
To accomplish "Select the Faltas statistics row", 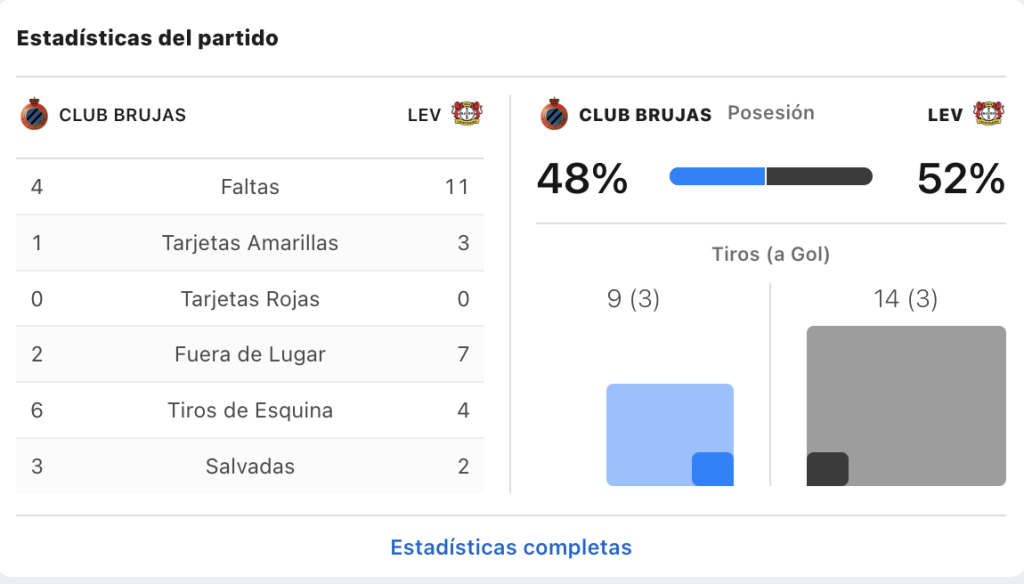I will pyautogui.click(x=250, y=187).
